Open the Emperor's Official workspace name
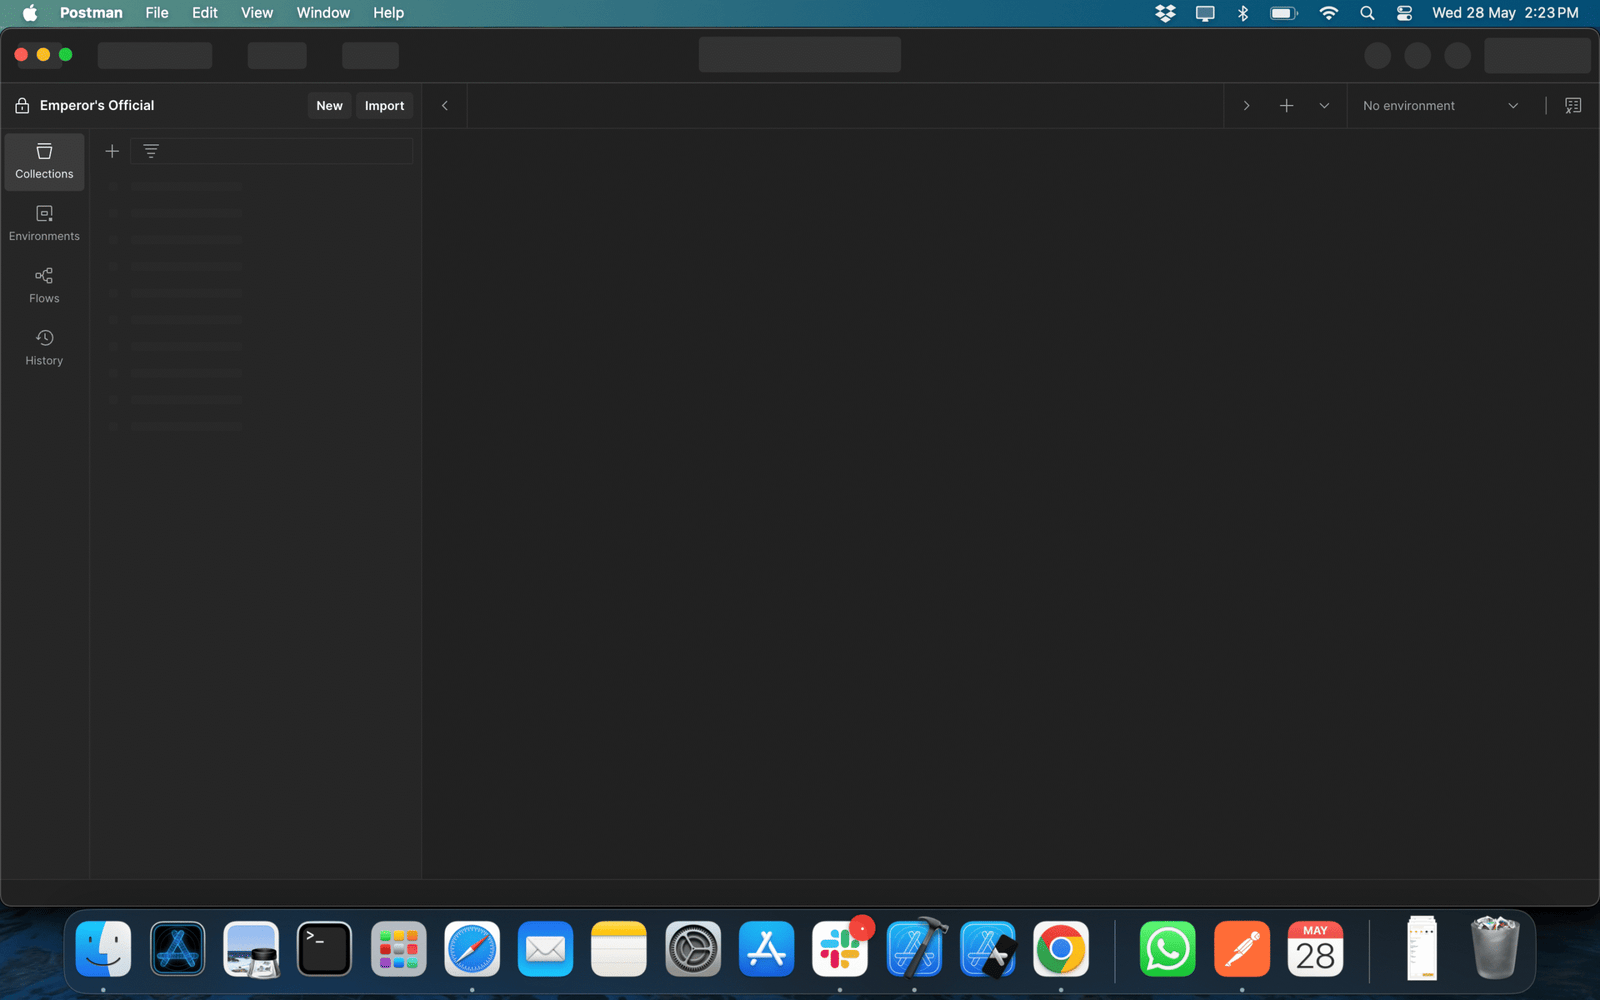 [97, 106]
